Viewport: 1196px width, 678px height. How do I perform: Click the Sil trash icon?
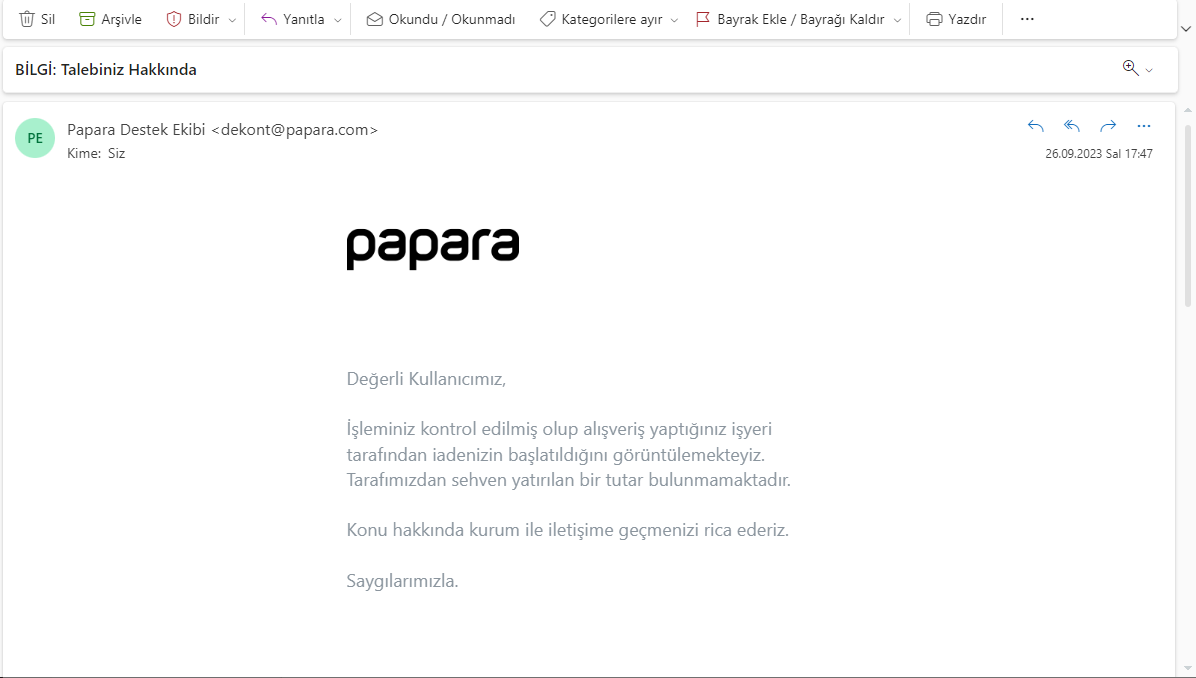[27, 19]
